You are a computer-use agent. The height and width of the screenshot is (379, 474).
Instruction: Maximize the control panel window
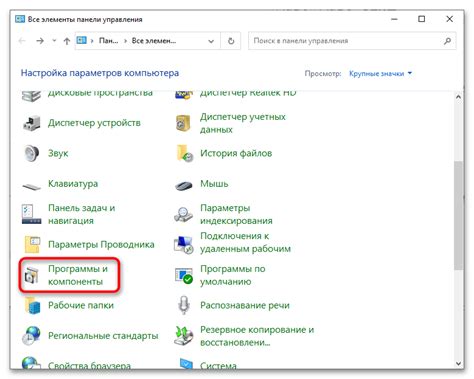(422, 19)
